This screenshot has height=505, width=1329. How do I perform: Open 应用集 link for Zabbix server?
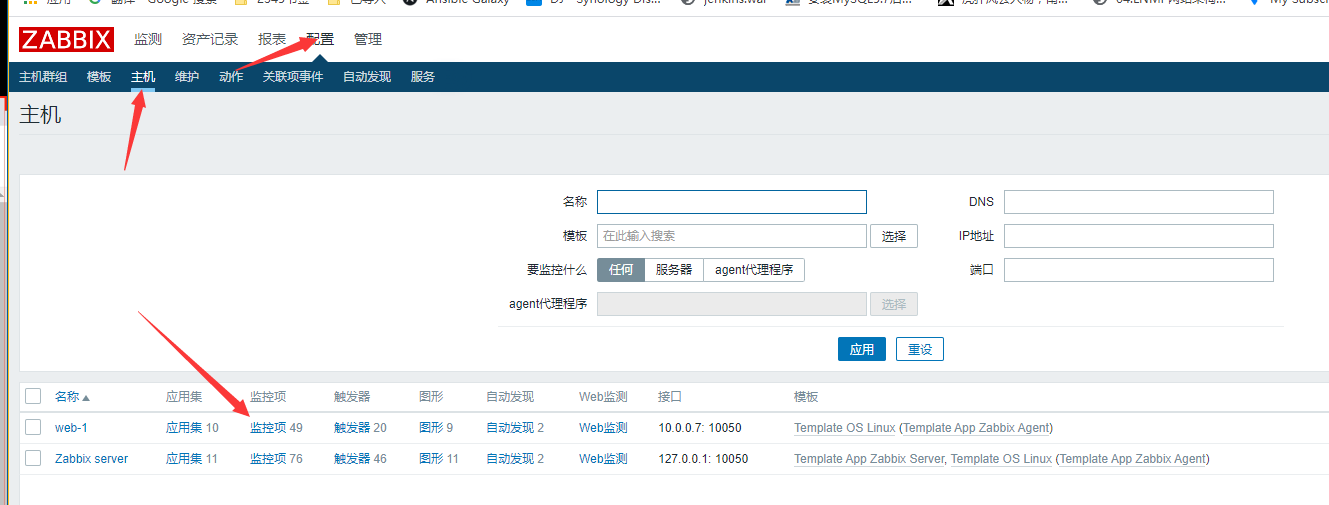[x=184, y=459]
